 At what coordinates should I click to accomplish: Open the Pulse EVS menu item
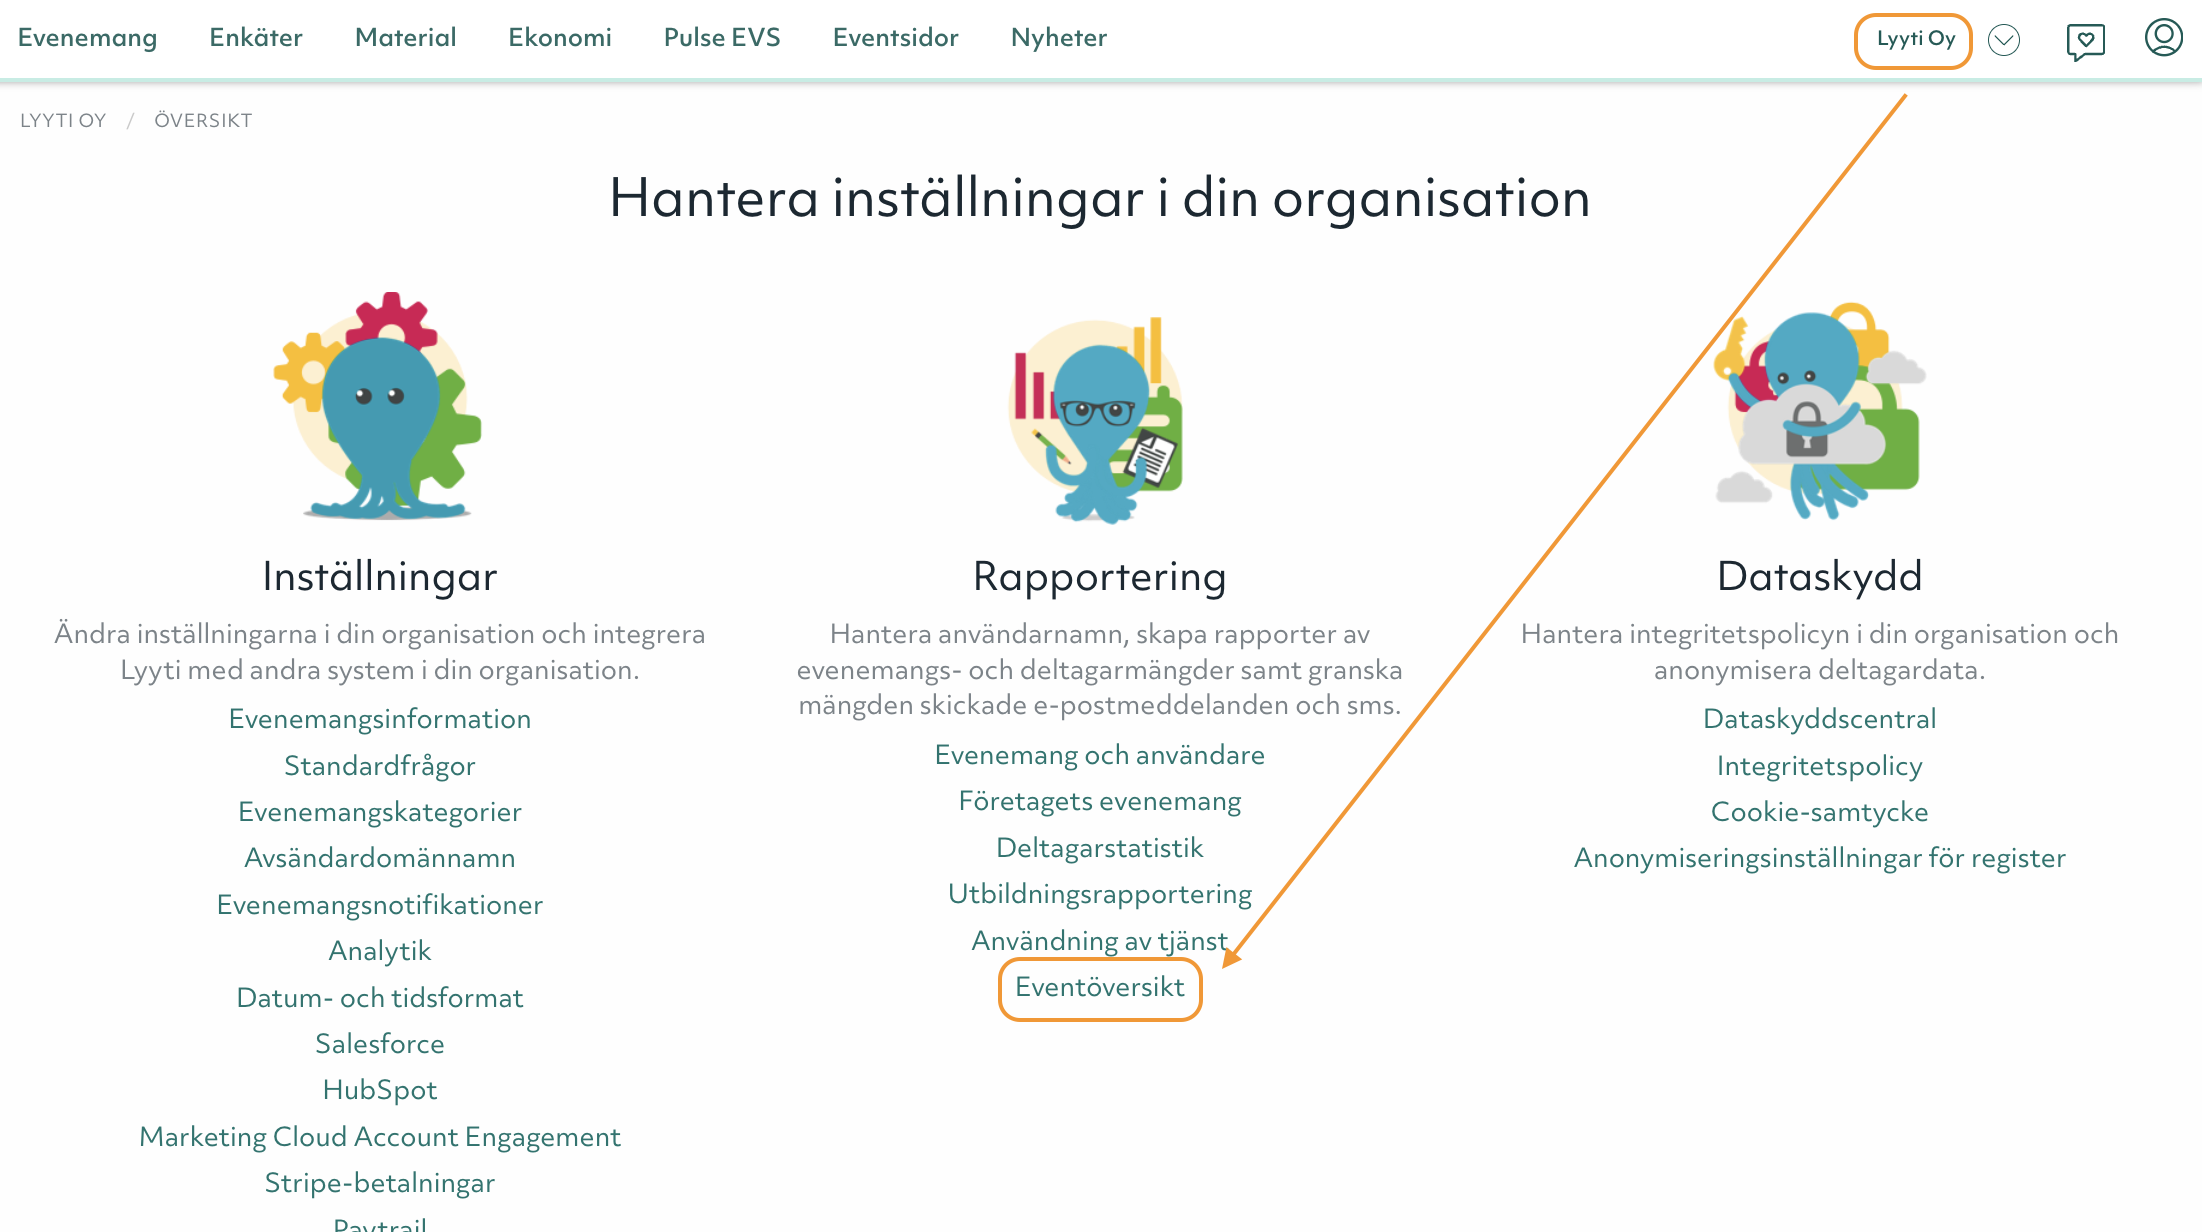pyautogui.click(x=722, y=38)
